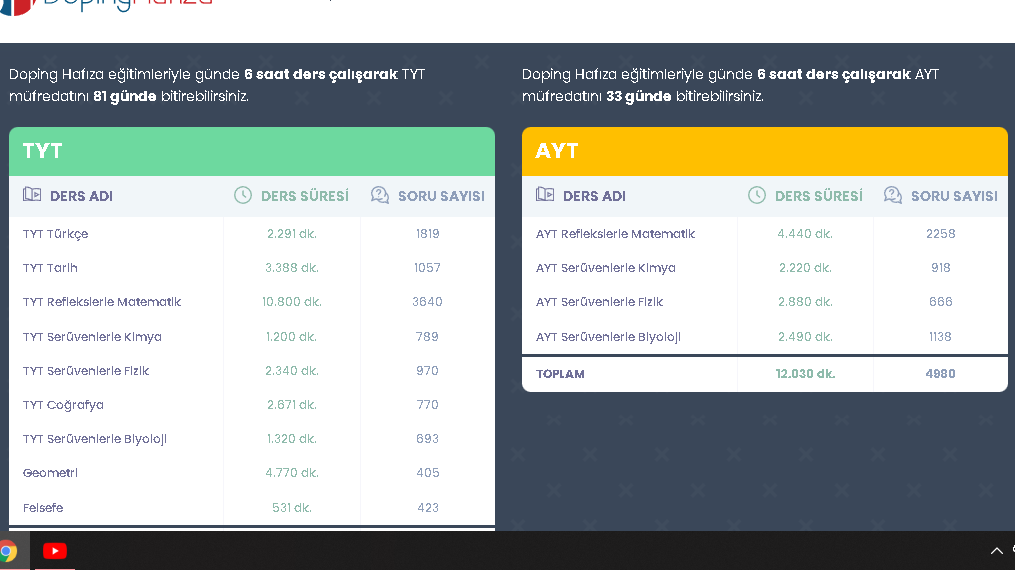Image resolution: width=1015 pixels, height=570 pixels.
Task: Click the 2258 question count
Action: [x=941, y=234]
